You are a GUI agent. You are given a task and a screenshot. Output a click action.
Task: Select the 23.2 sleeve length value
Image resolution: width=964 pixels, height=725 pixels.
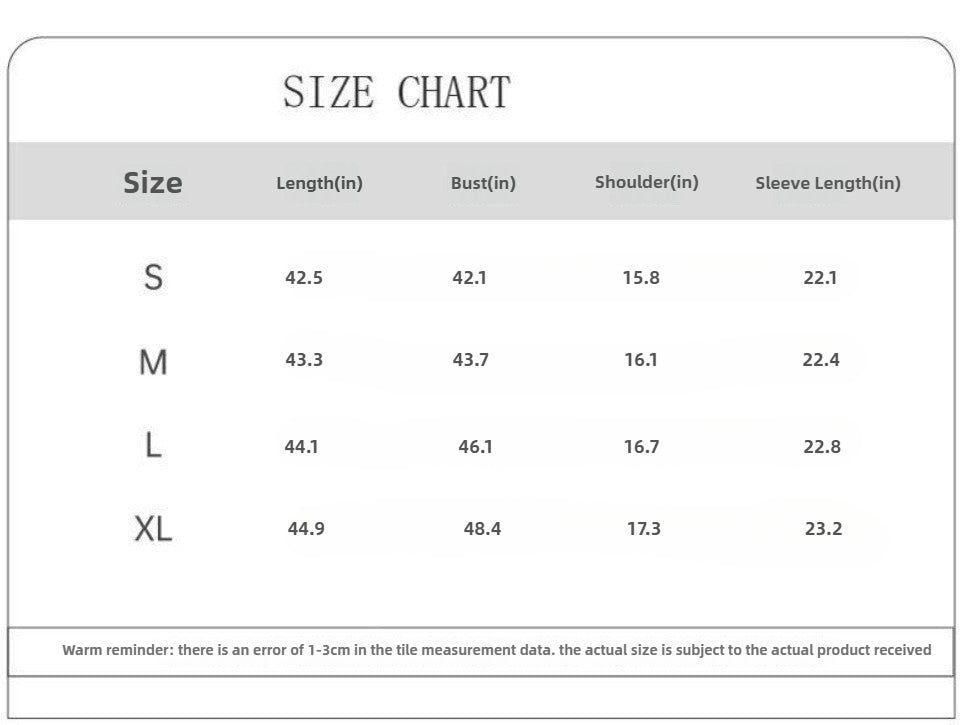click(x=823, y=528)
